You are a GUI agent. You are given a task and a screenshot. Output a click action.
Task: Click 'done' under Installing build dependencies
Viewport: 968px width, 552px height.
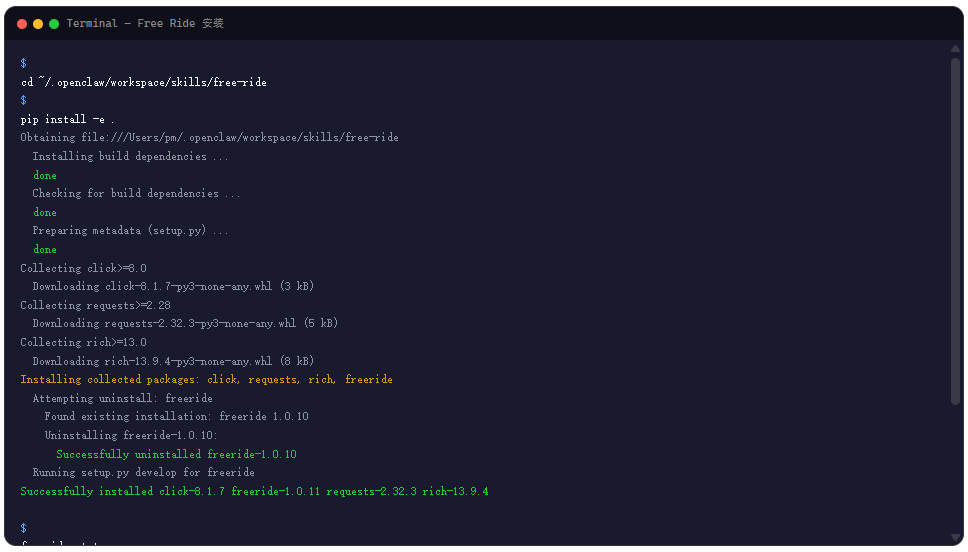pyautogui.click(x=45, y=175)
